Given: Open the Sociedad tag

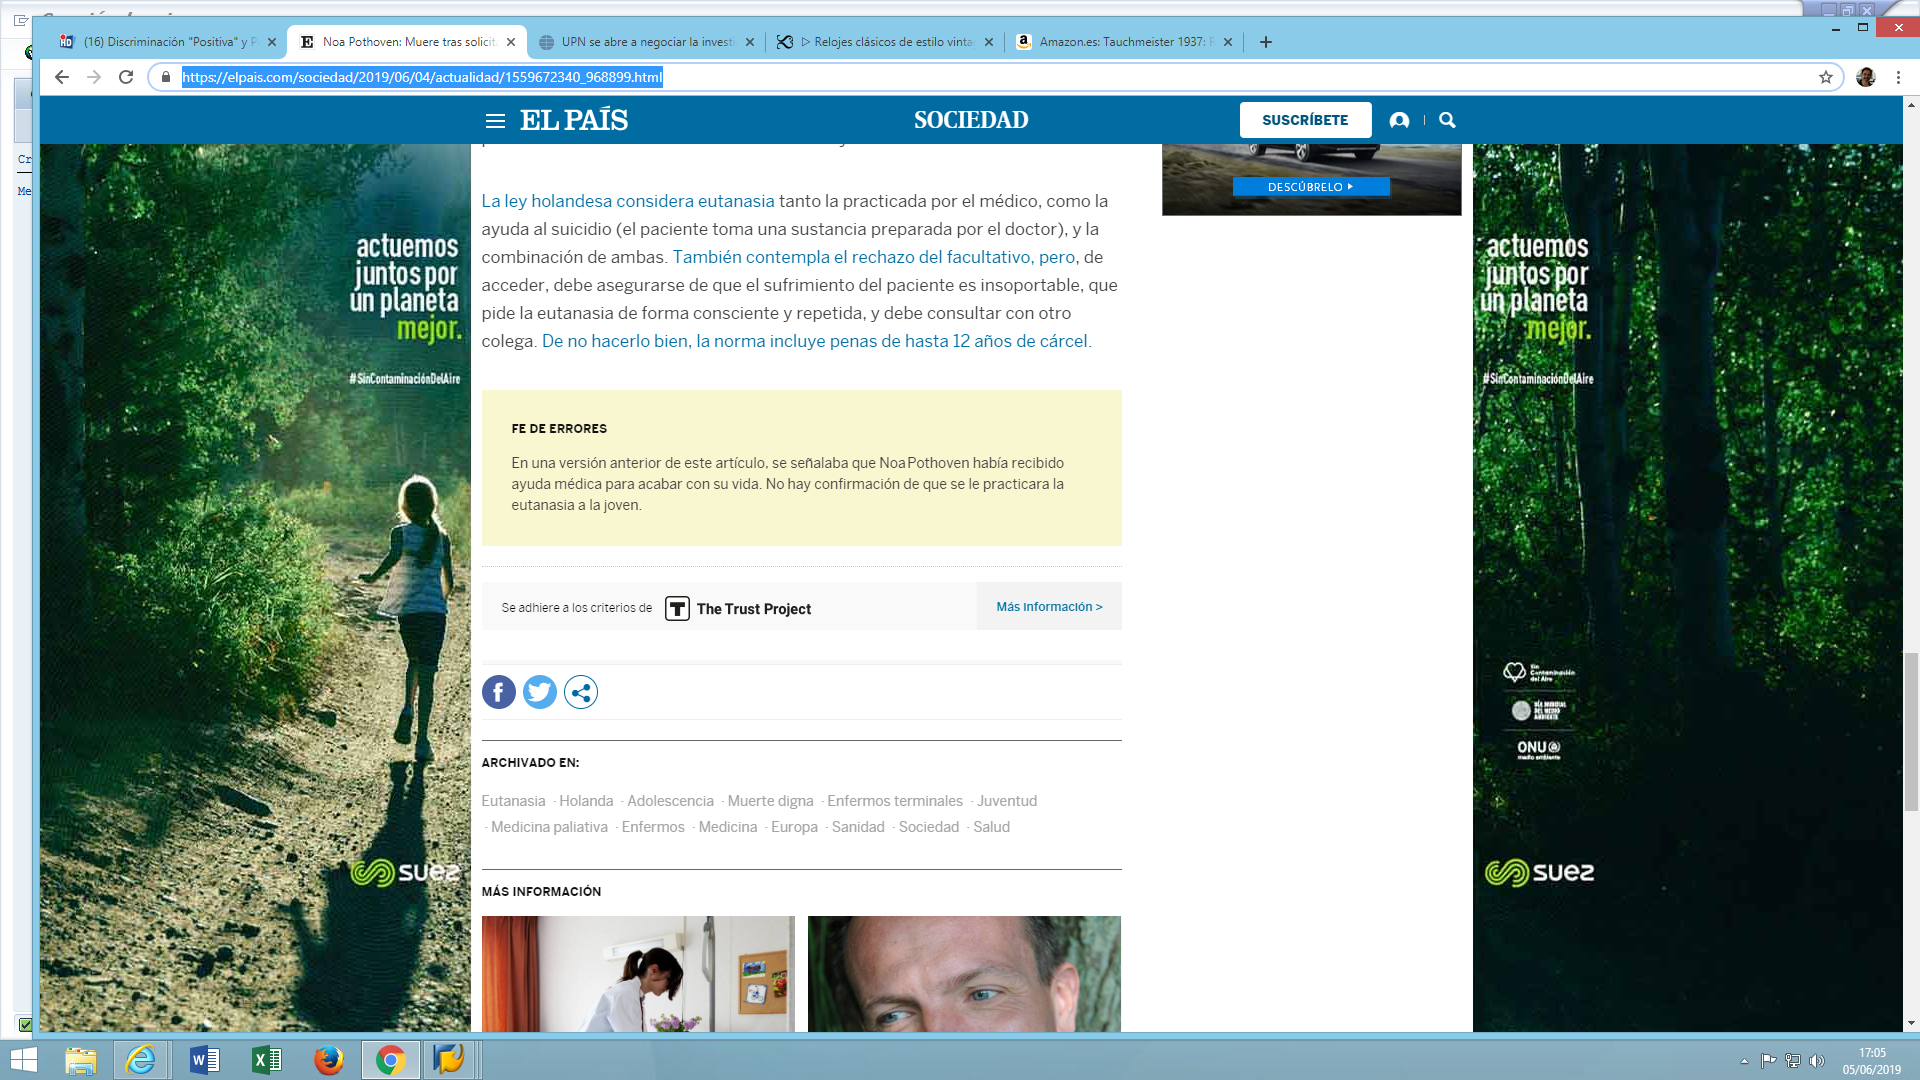Looking at the screenshot, I should click(x=929, y=827).
